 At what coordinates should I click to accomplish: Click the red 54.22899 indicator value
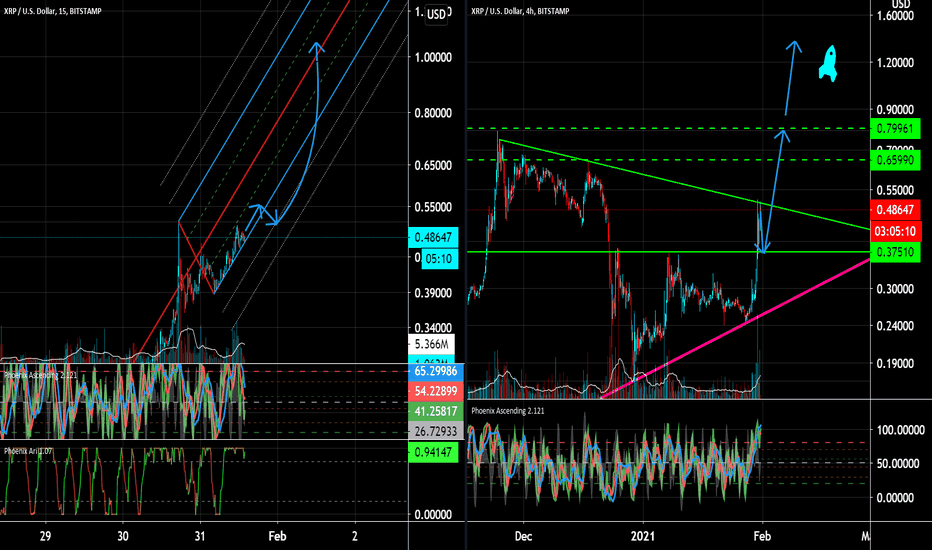tap(436, 391)
